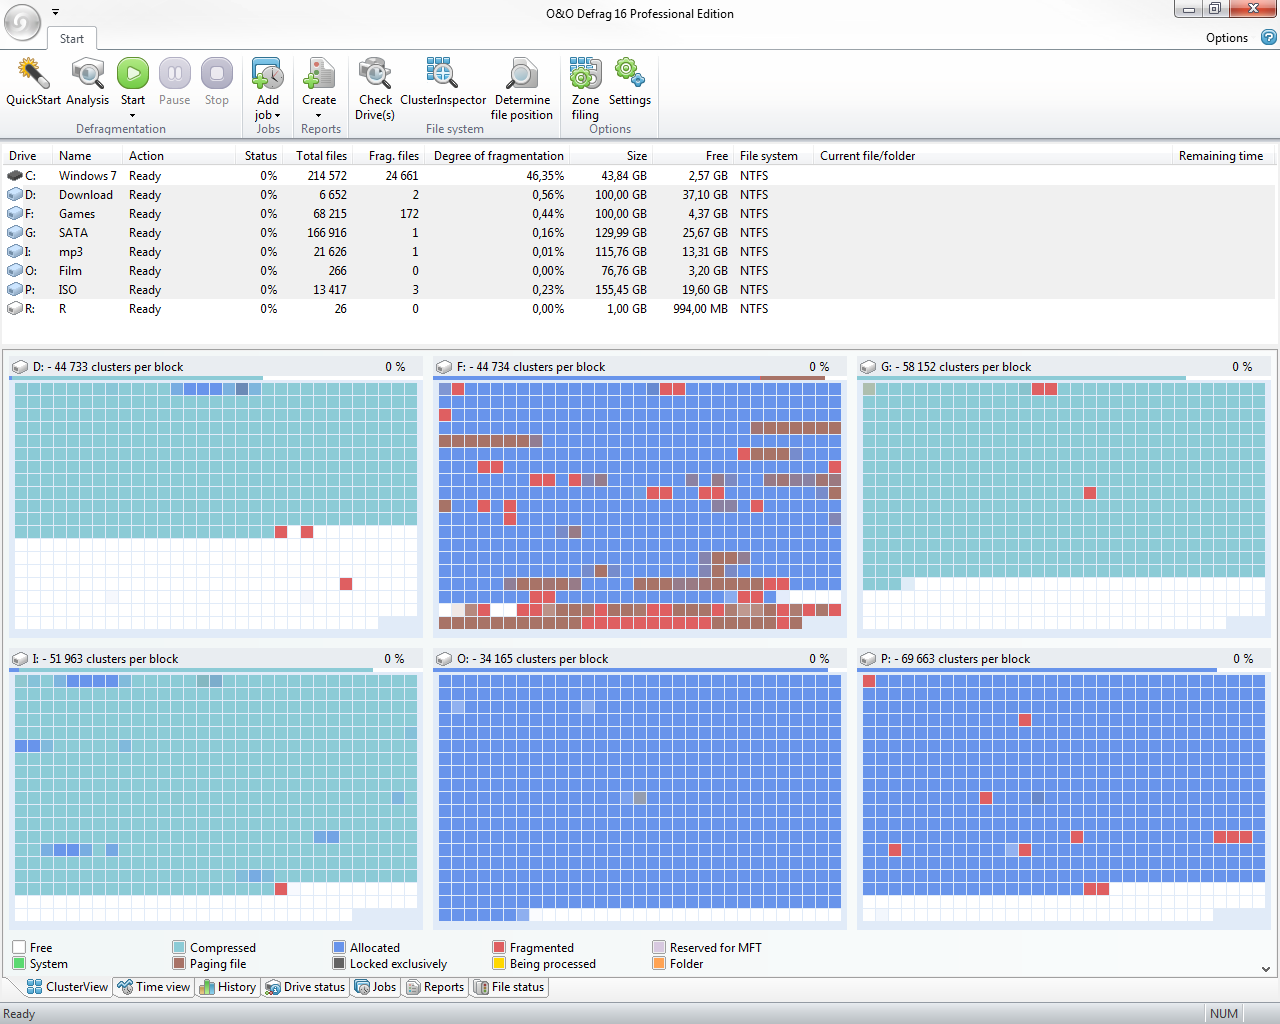Switch to Reports bottom tab
This screenshot has height=1024, width=1280.
point(435,987)
